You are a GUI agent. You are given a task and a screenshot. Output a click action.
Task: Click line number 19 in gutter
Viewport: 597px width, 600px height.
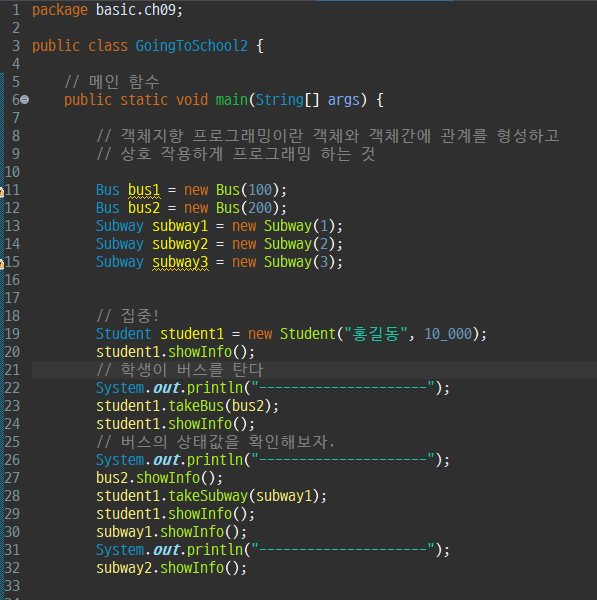[x=12, y=334]
